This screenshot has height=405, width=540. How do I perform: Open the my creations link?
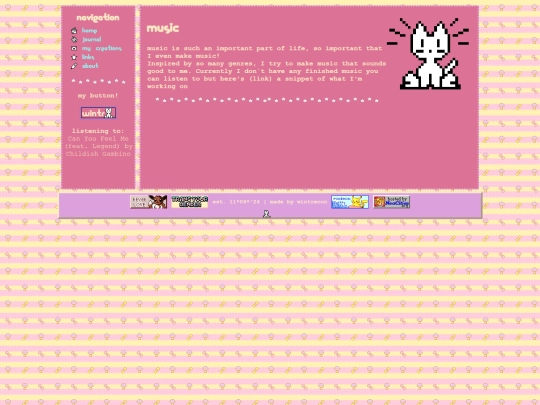[102, 48]
